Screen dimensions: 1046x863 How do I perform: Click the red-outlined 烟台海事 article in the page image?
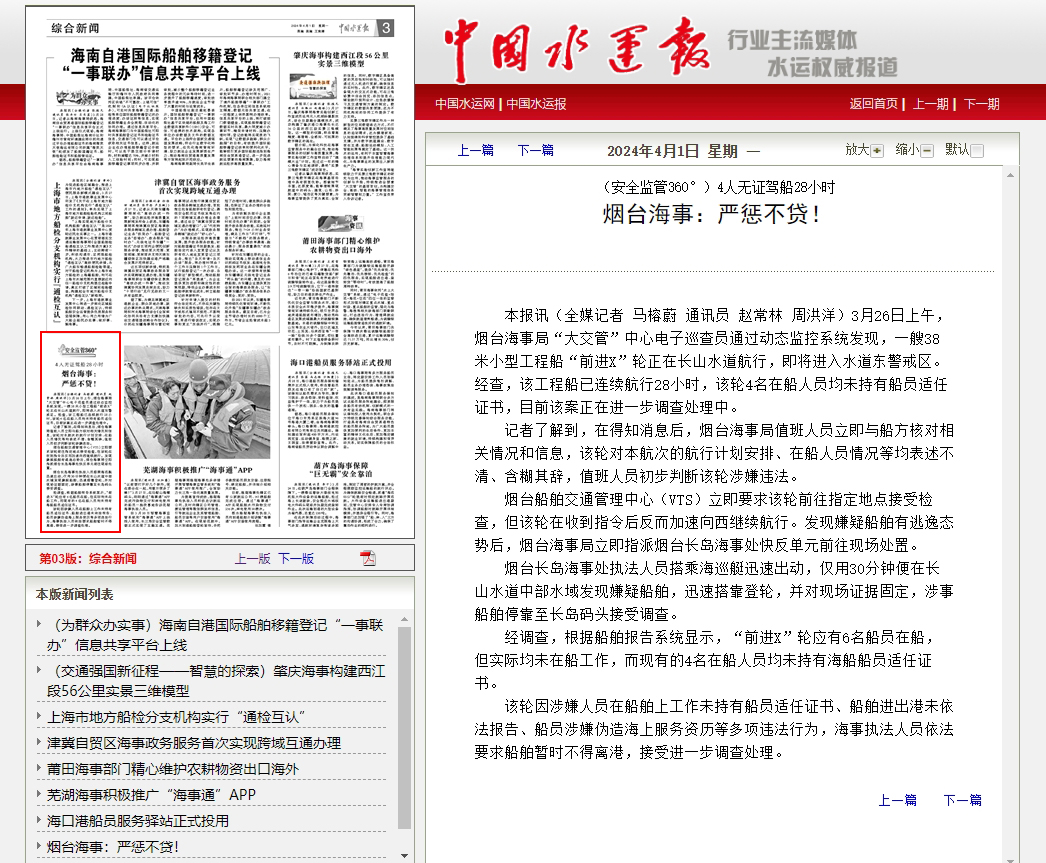80,432
